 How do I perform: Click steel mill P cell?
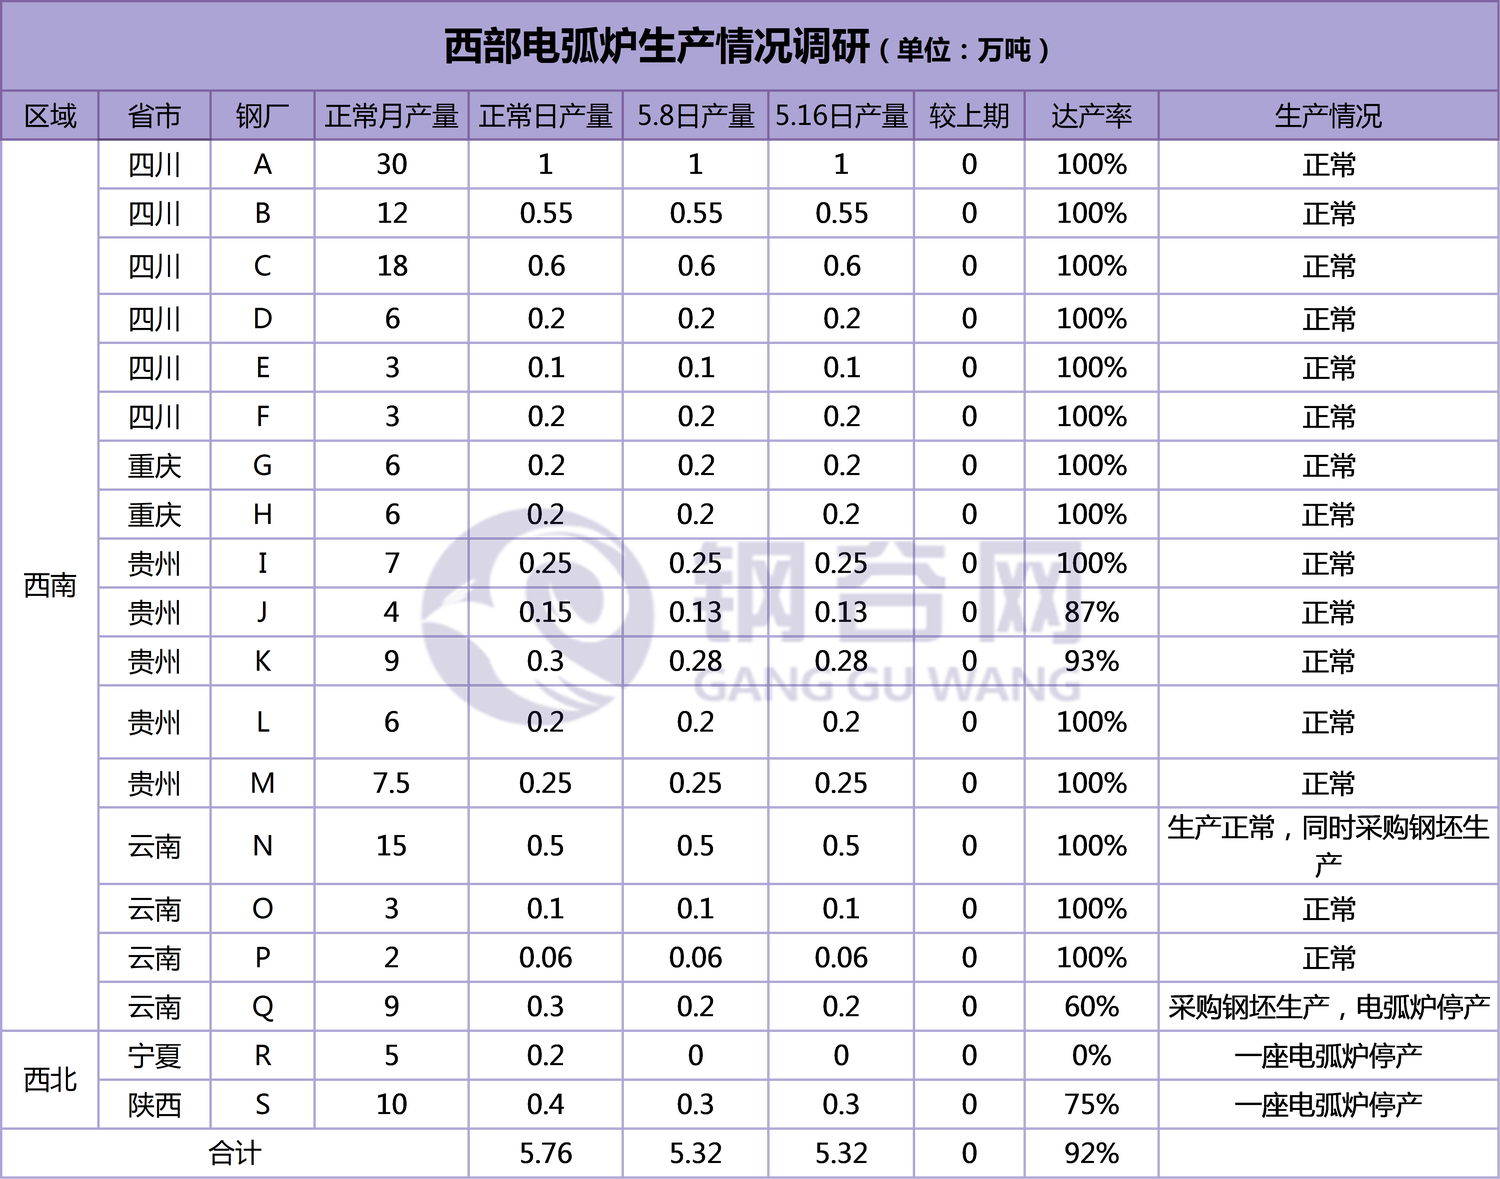point(262,958)
